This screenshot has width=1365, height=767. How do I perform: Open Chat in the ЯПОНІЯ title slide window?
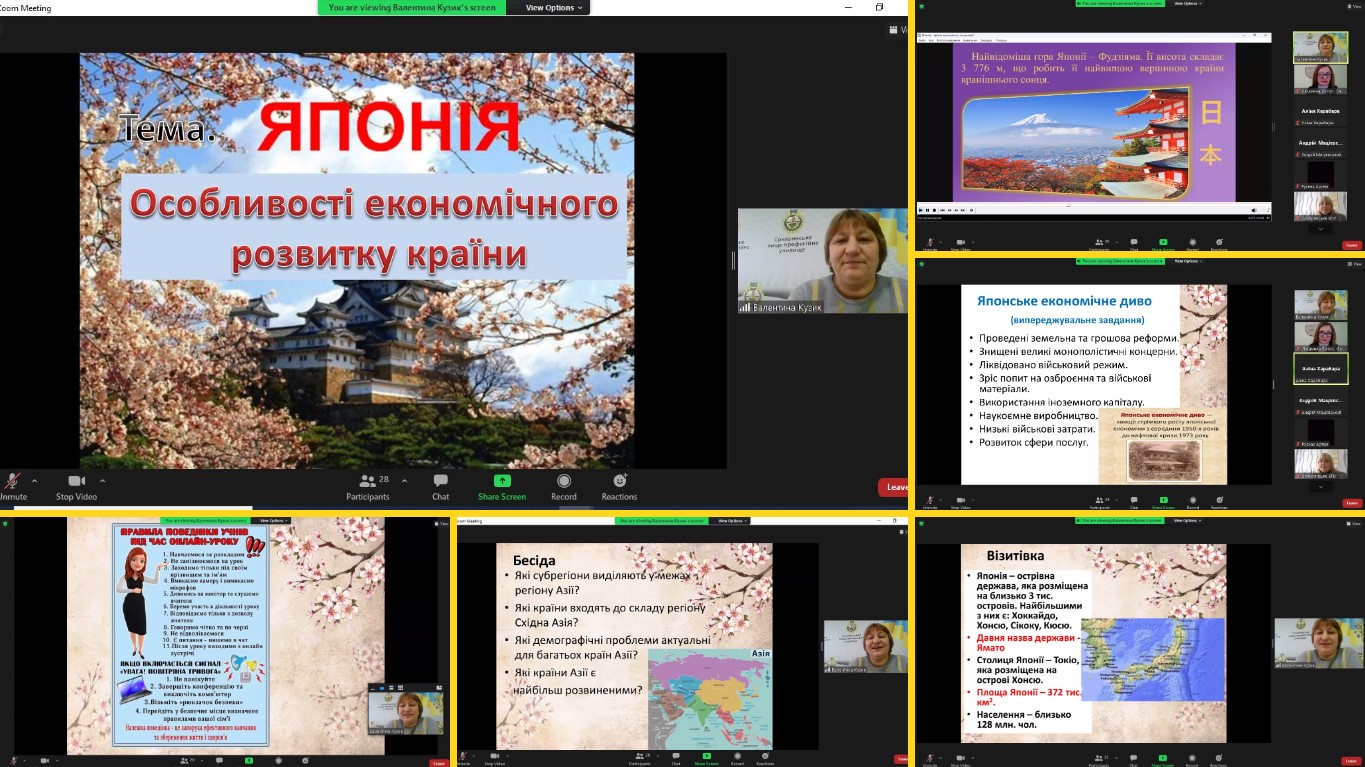[441, 485]
